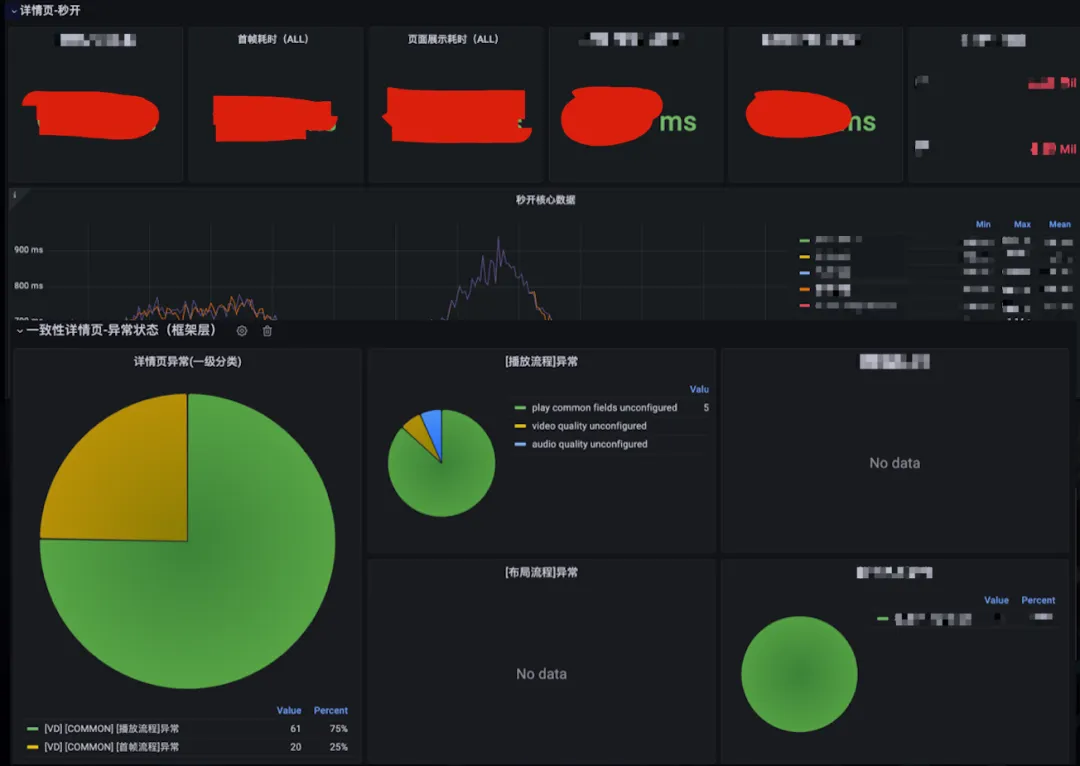Click yellow swatch beside 'video quality unconfigured'
The image size is (1080, 766).
point(520,426)
